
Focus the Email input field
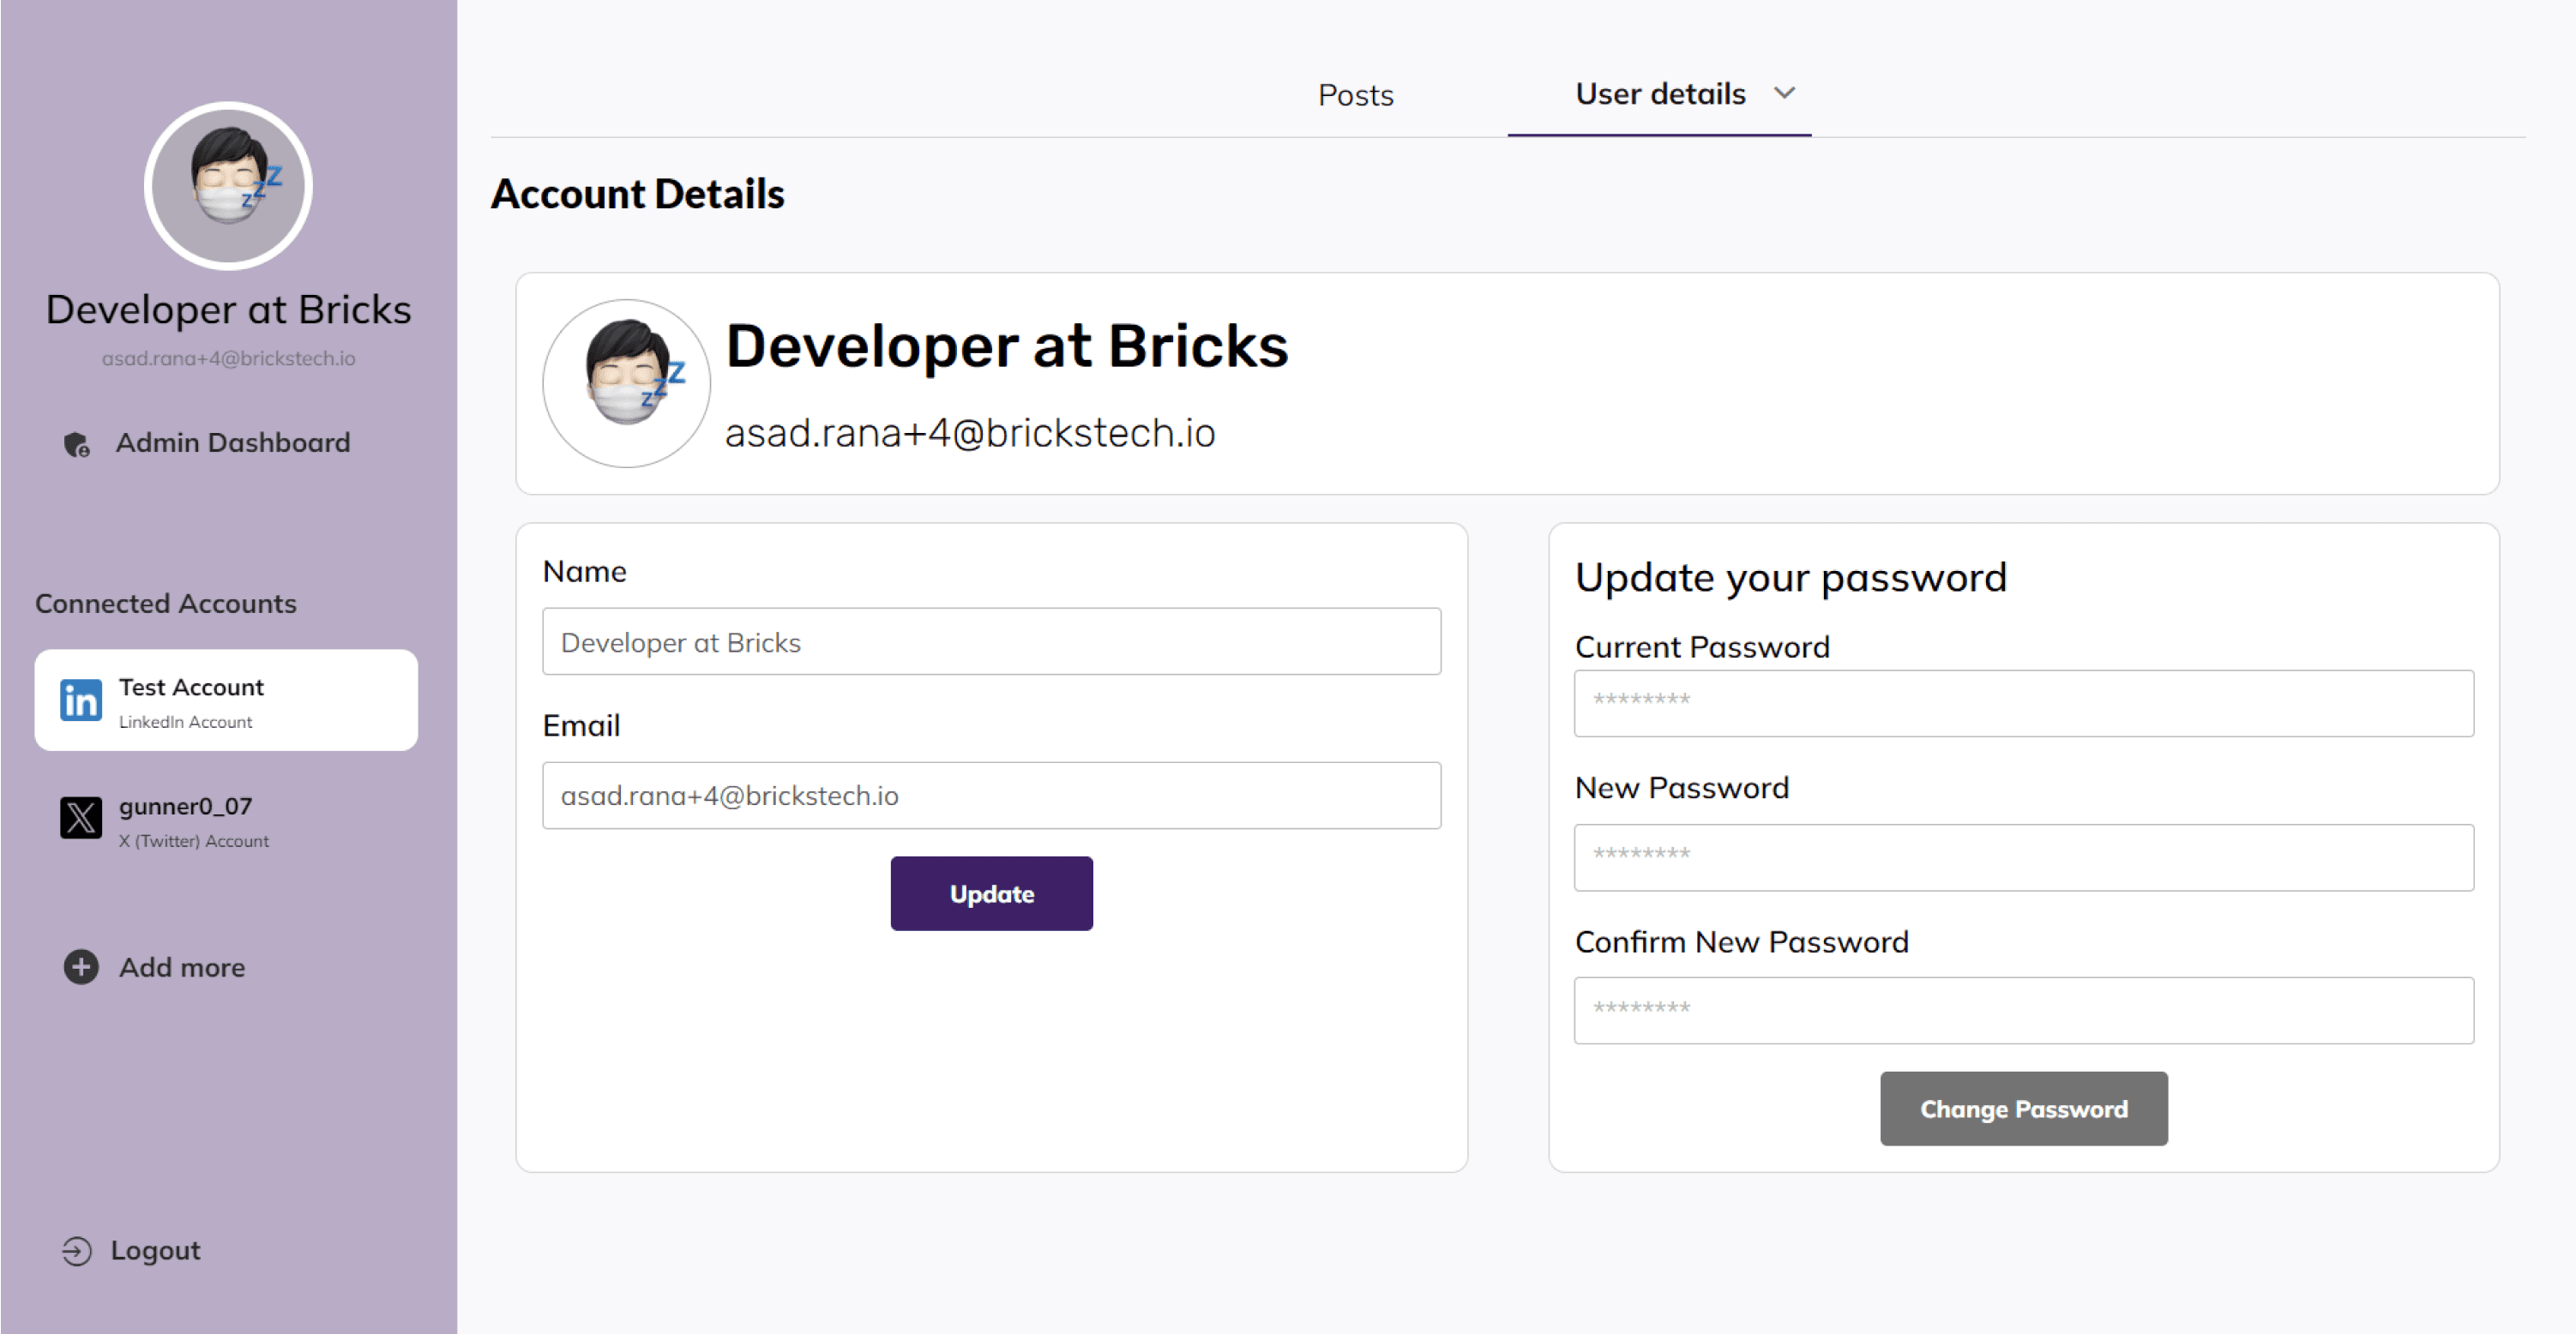(x=991, y=796)
